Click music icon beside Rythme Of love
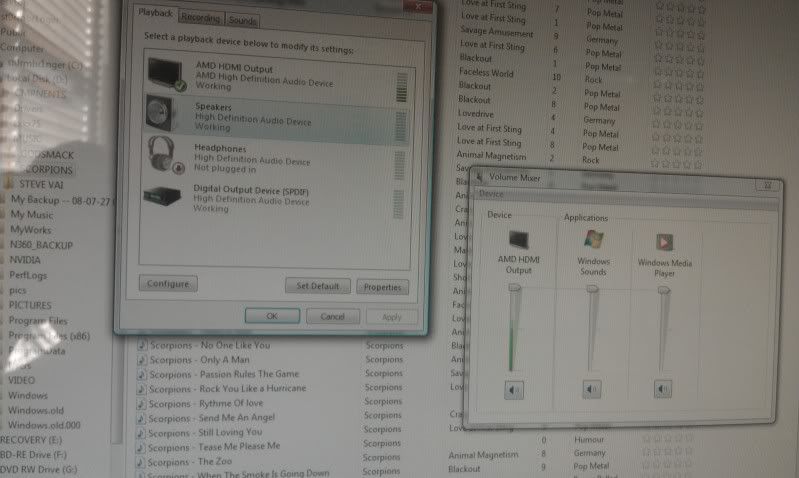The width and height of the screenshot is (799, 478). [x=141, y=404]
